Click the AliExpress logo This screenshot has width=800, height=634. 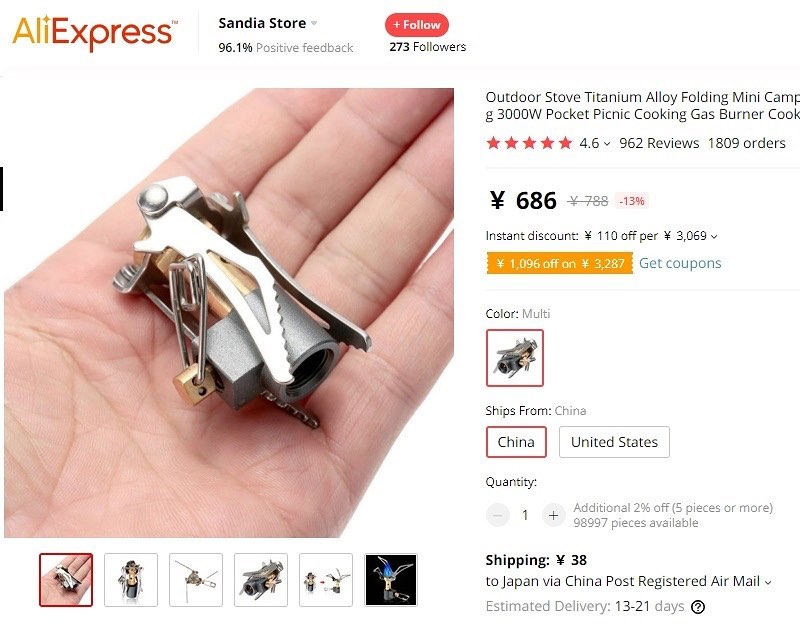pos(95,33)
